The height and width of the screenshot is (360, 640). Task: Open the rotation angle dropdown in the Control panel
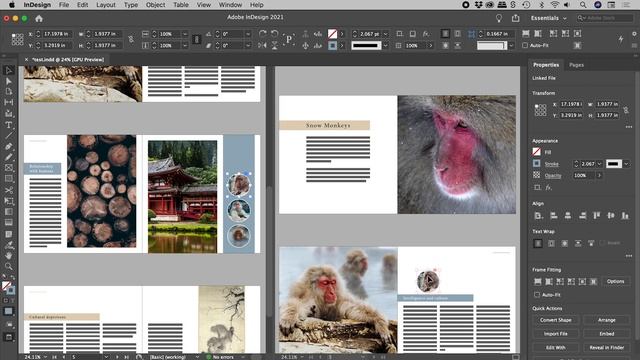pyautogui.click(x=248, y=34)
